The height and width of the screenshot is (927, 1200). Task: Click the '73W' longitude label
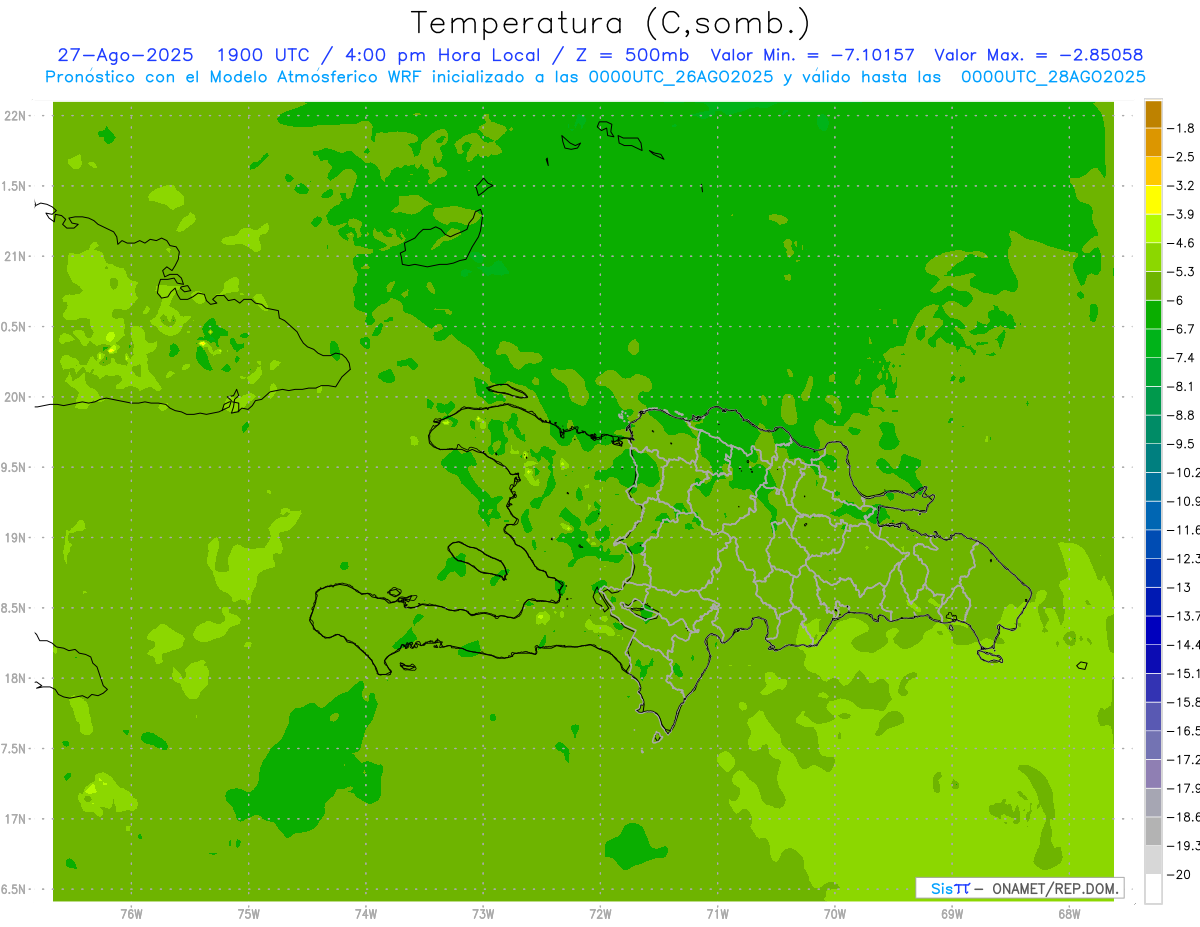pyautogui.click(x=483, y=913)
